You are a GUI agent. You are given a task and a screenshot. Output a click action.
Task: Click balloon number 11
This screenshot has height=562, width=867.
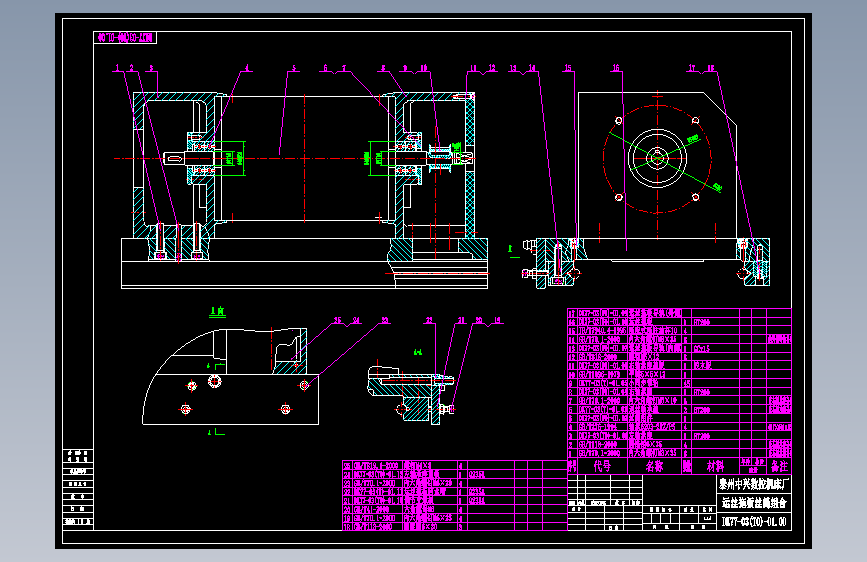(x=473, y=68)
